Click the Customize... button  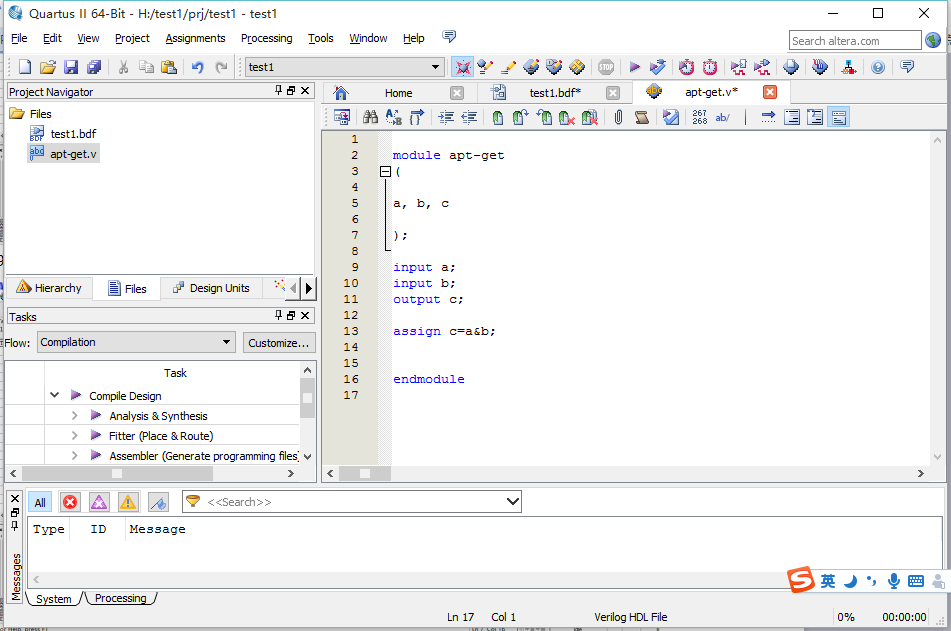[x=279, y=343]
